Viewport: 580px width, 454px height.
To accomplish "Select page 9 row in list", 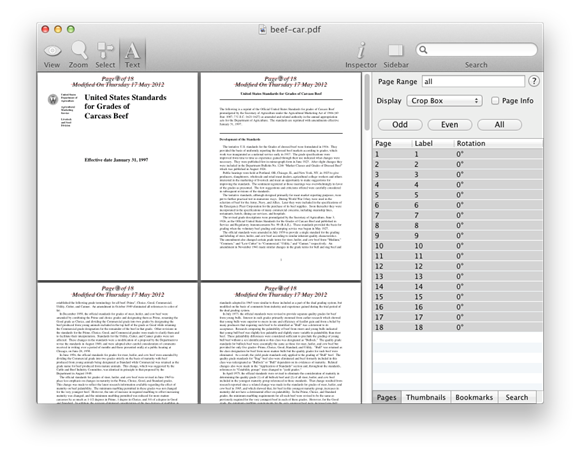I will point(458,235).
